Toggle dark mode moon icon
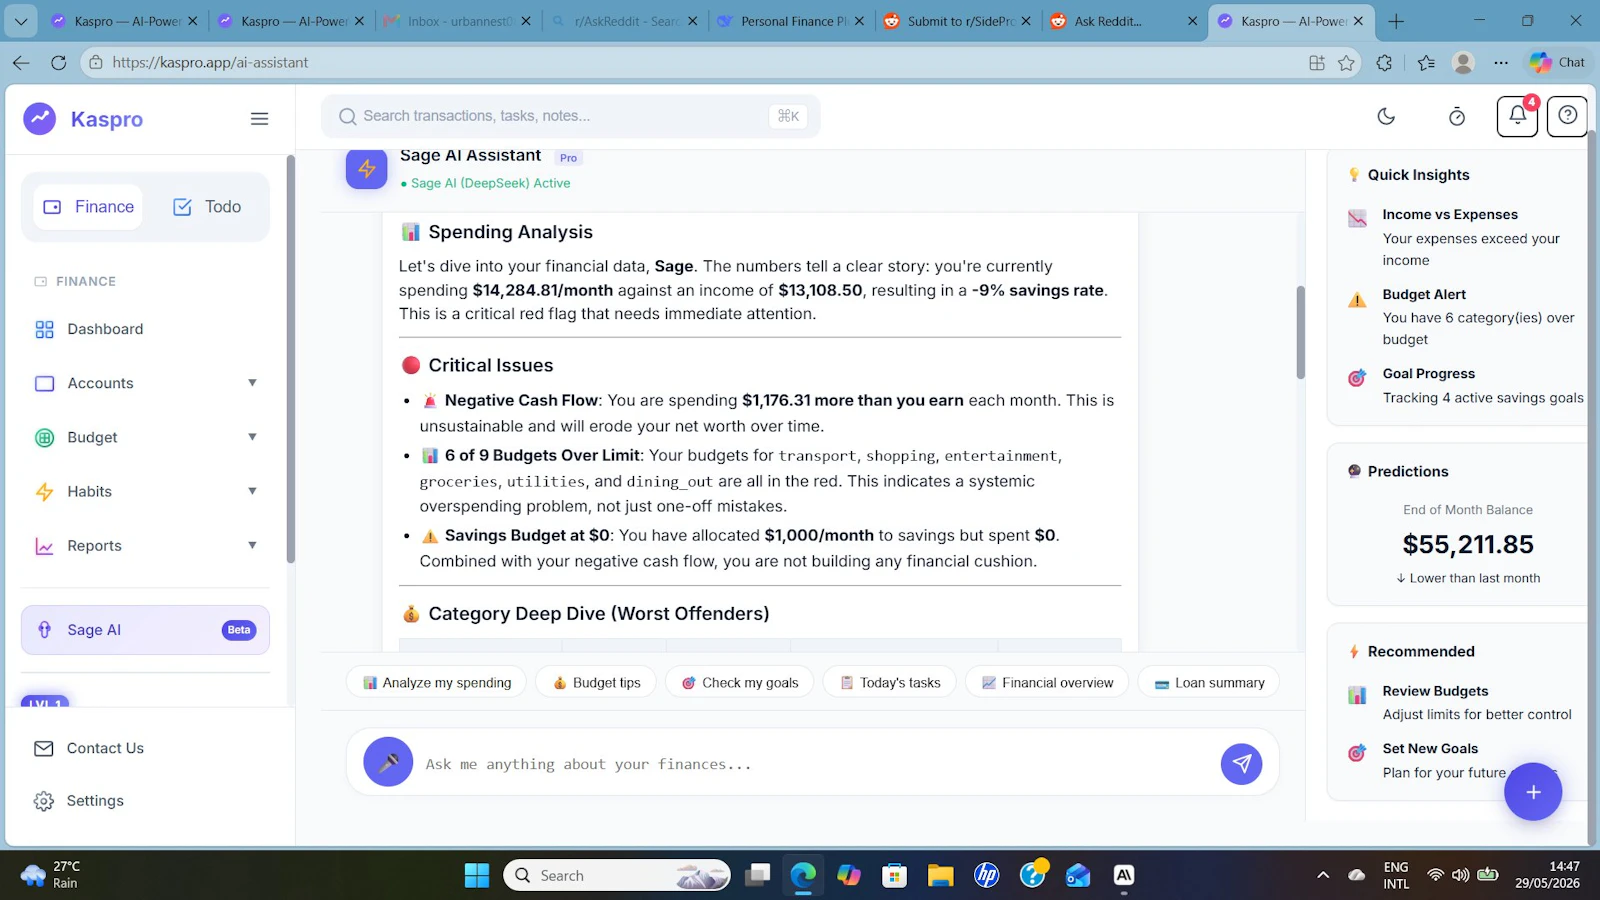This screenshot has width=1600, height=900. [1386, 117]
